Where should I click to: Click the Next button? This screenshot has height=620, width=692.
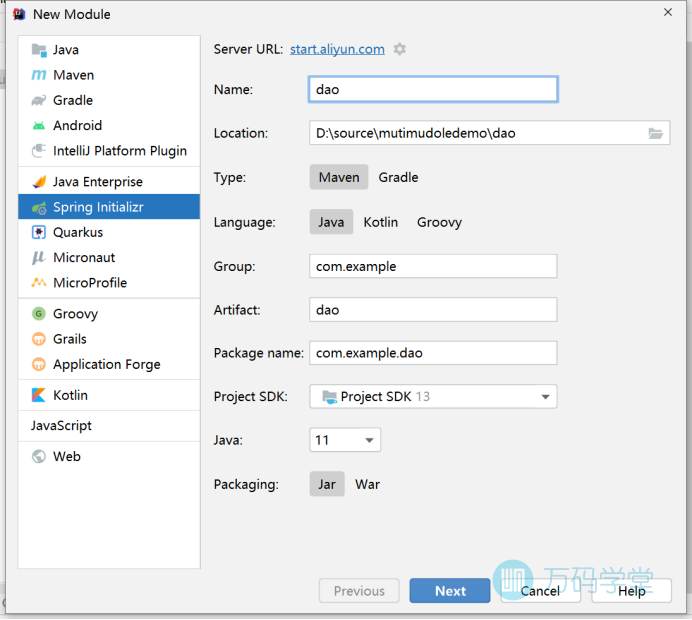pos(450,591)
